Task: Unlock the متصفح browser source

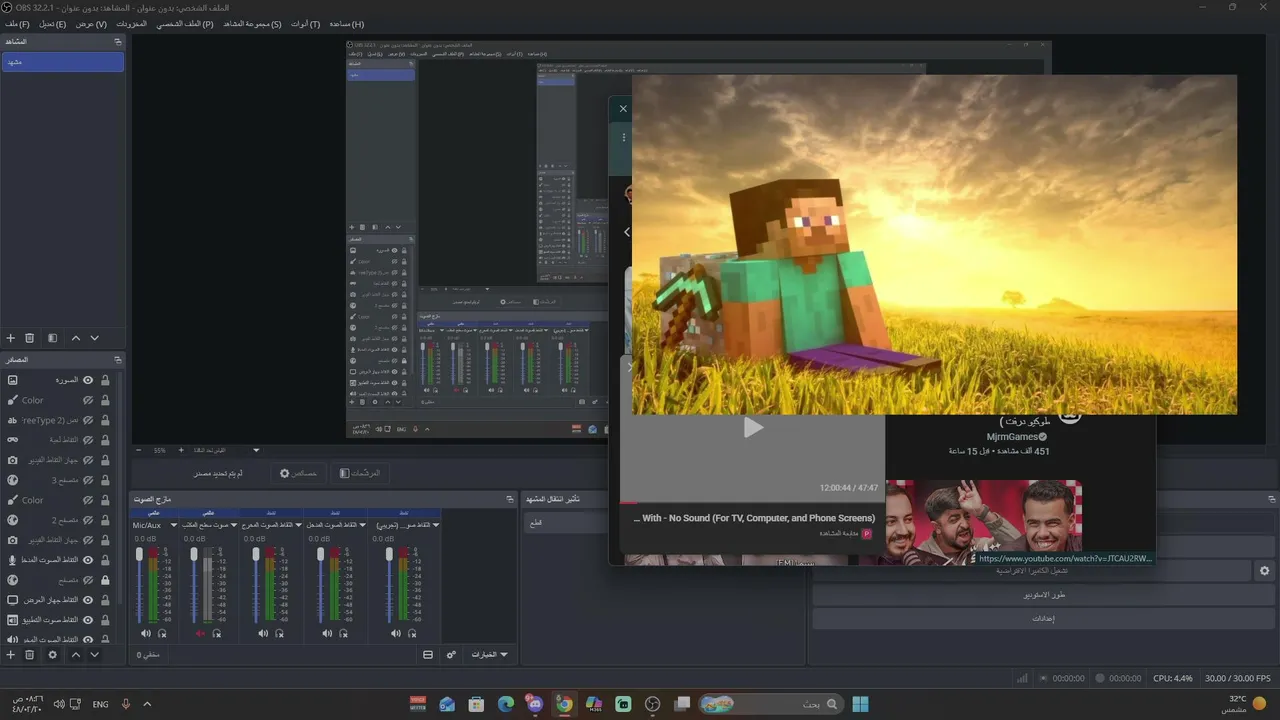Action: coord(105,580)
